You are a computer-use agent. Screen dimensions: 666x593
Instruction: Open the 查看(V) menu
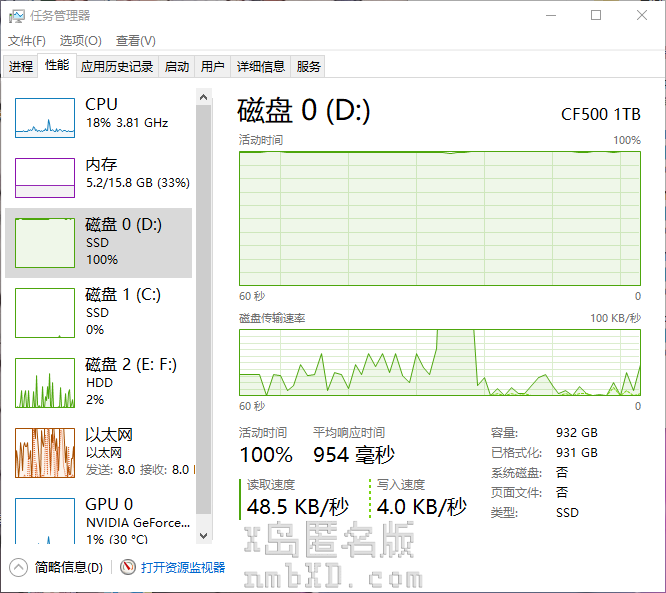(135, 41)
